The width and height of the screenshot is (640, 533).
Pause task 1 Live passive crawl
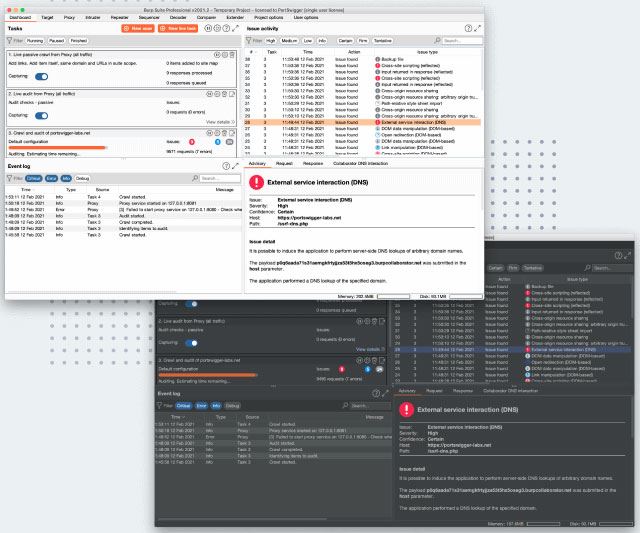[217, 55]
